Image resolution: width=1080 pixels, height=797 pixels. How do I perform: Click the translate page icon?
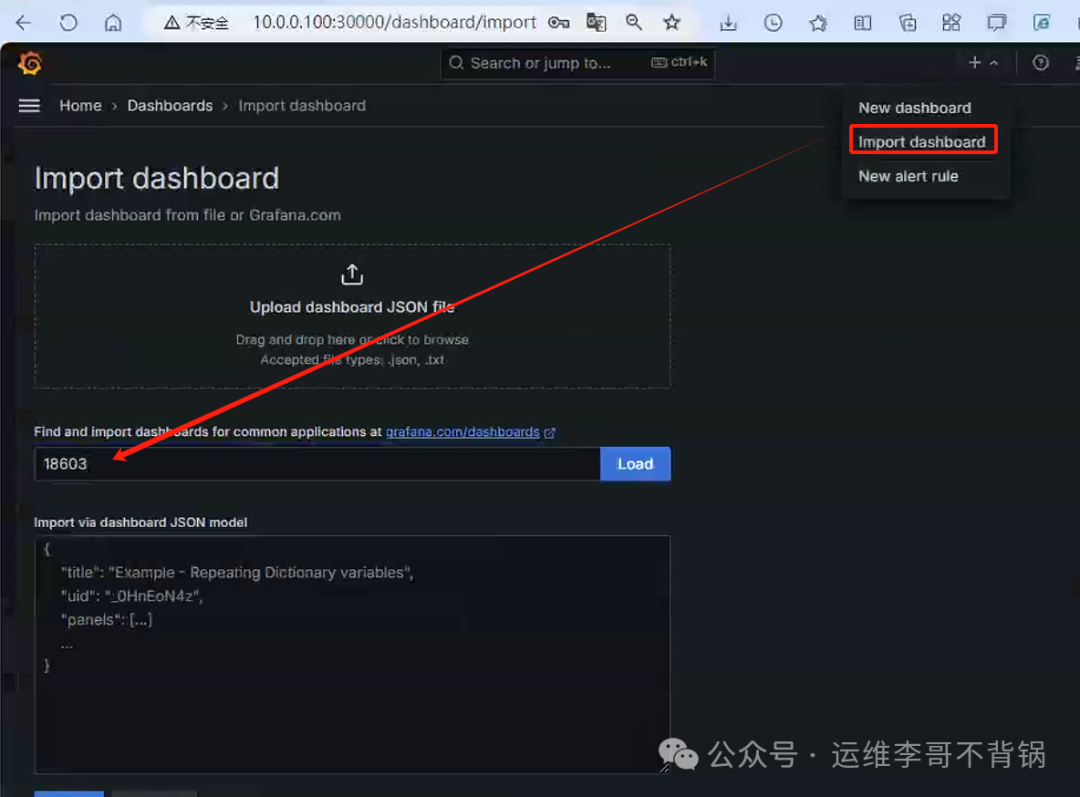click(x=596, y=23)
